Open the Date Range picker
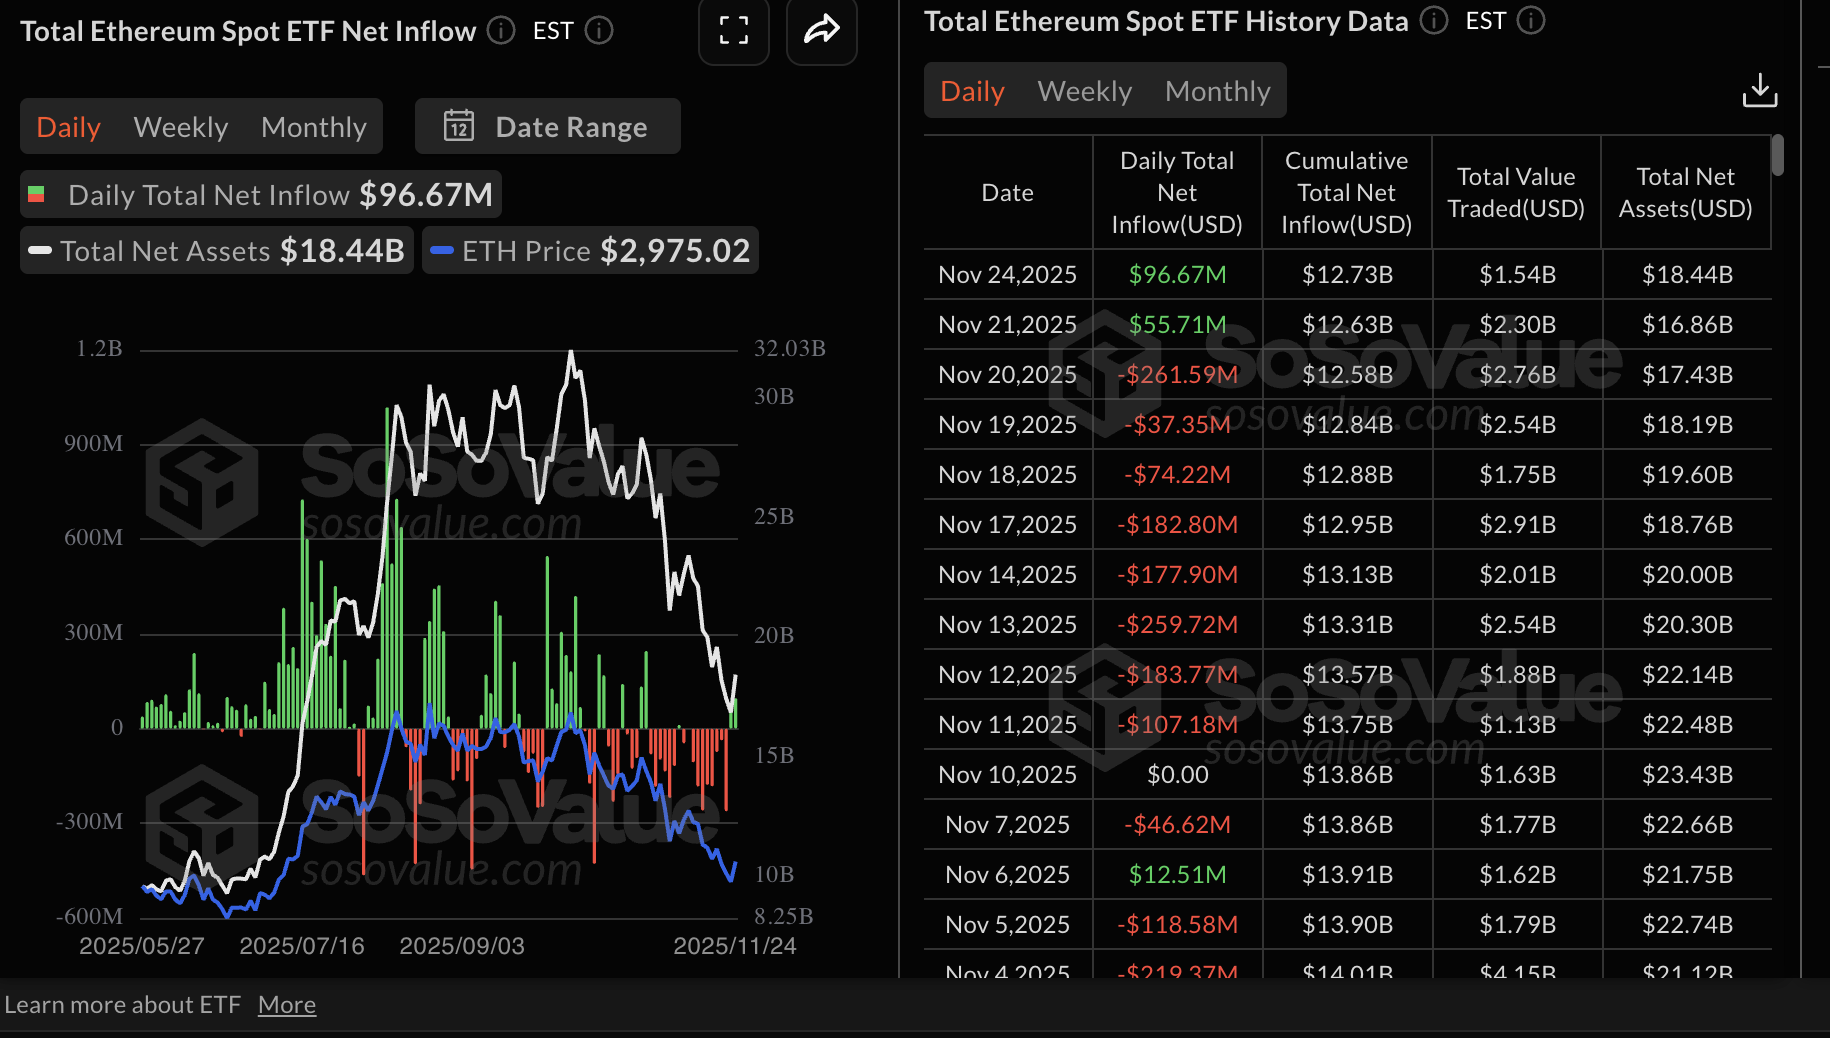The height and width of the screenshot is (1038, 1830). [x=547, y=126]
